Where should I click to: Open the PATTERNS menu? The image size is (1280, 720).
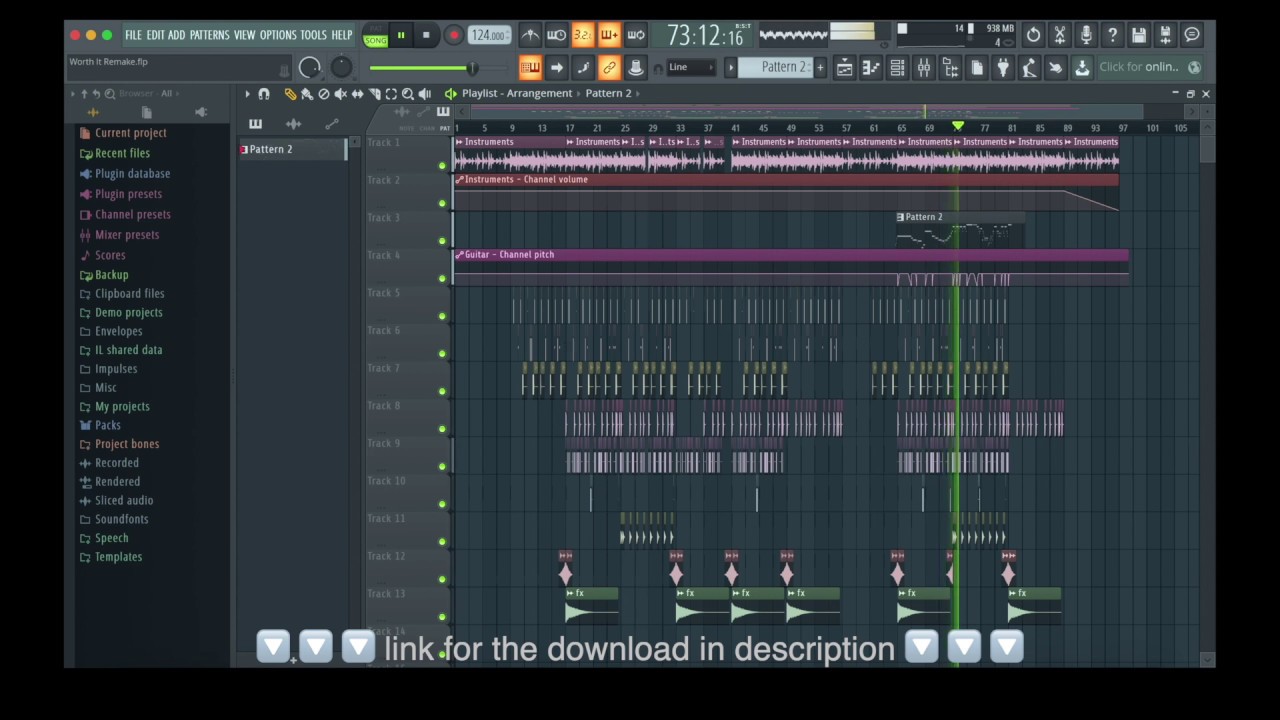[x=210, y=35]
